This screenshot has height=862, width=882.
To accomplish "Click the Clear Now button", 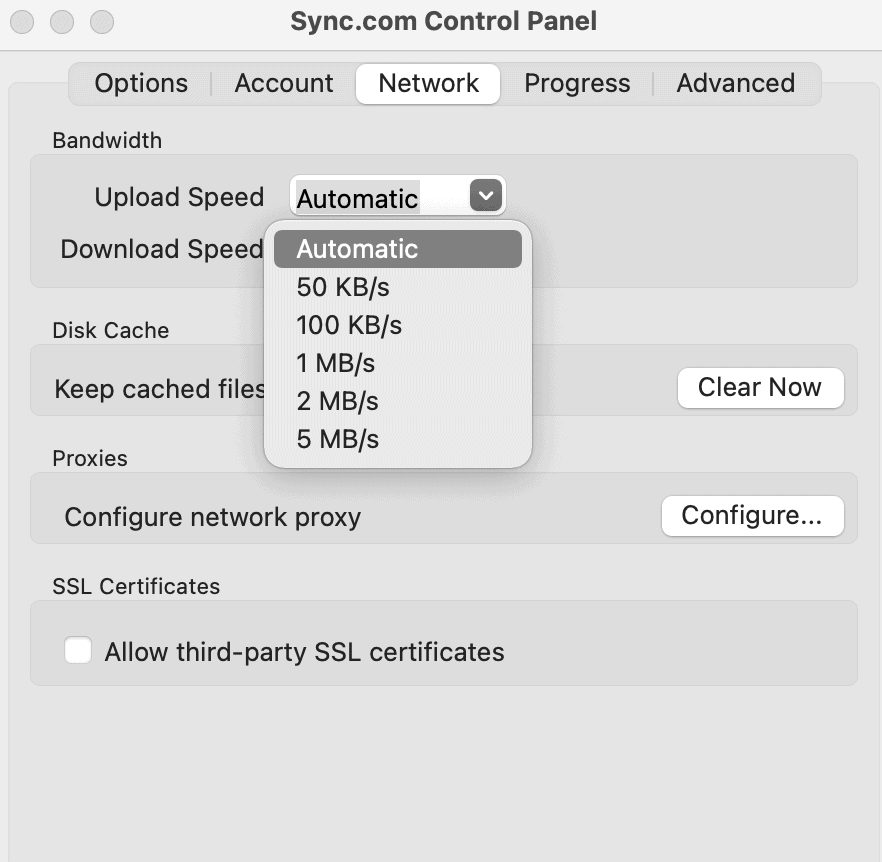I will click(x=760, y=388).
